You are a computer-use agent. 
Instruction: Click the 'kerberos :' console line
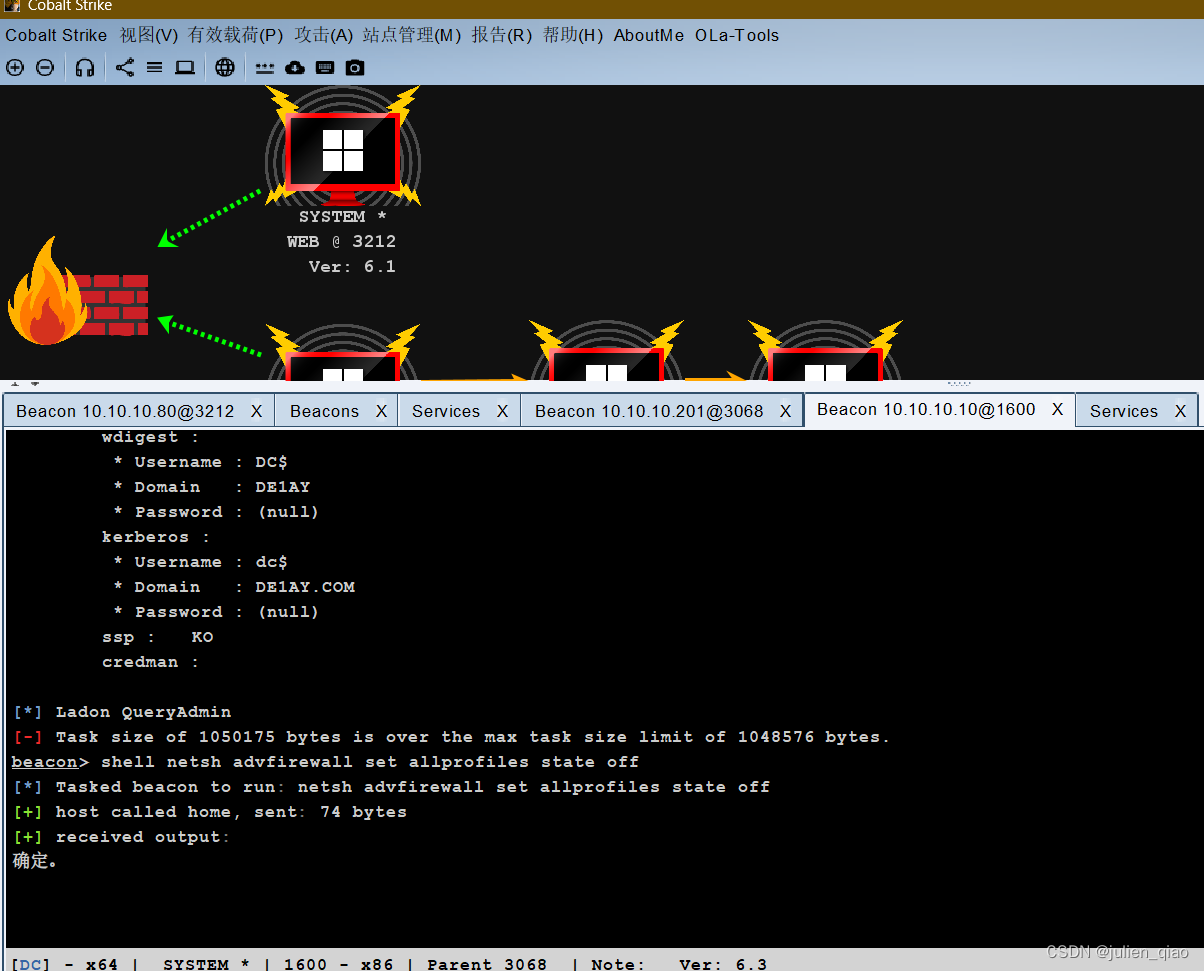click(156, 537)
